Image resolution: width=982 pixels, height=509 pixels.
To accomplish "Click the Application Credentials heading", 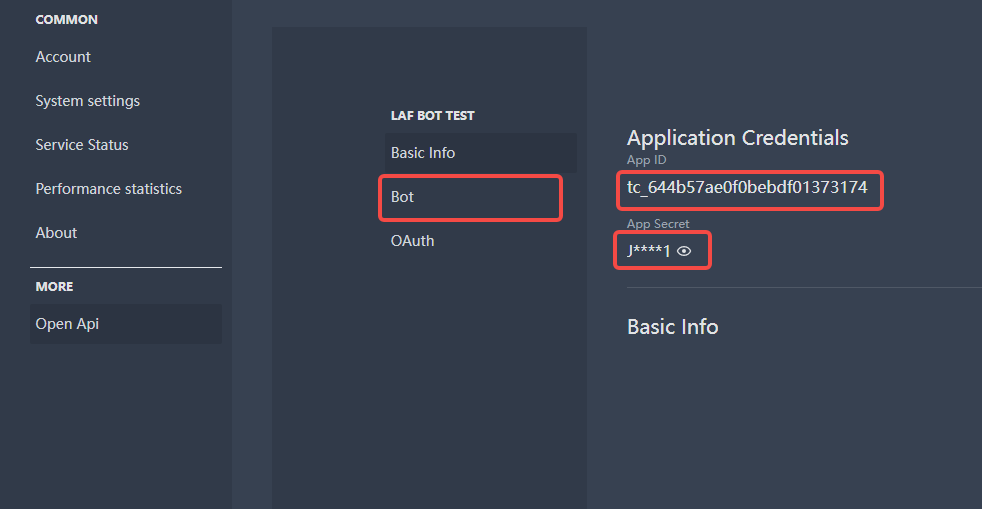I will pos(738,138).
